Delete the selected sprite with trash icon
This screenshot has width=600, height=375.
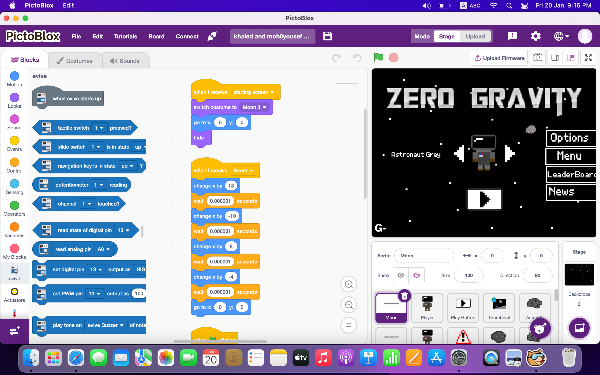404,295
